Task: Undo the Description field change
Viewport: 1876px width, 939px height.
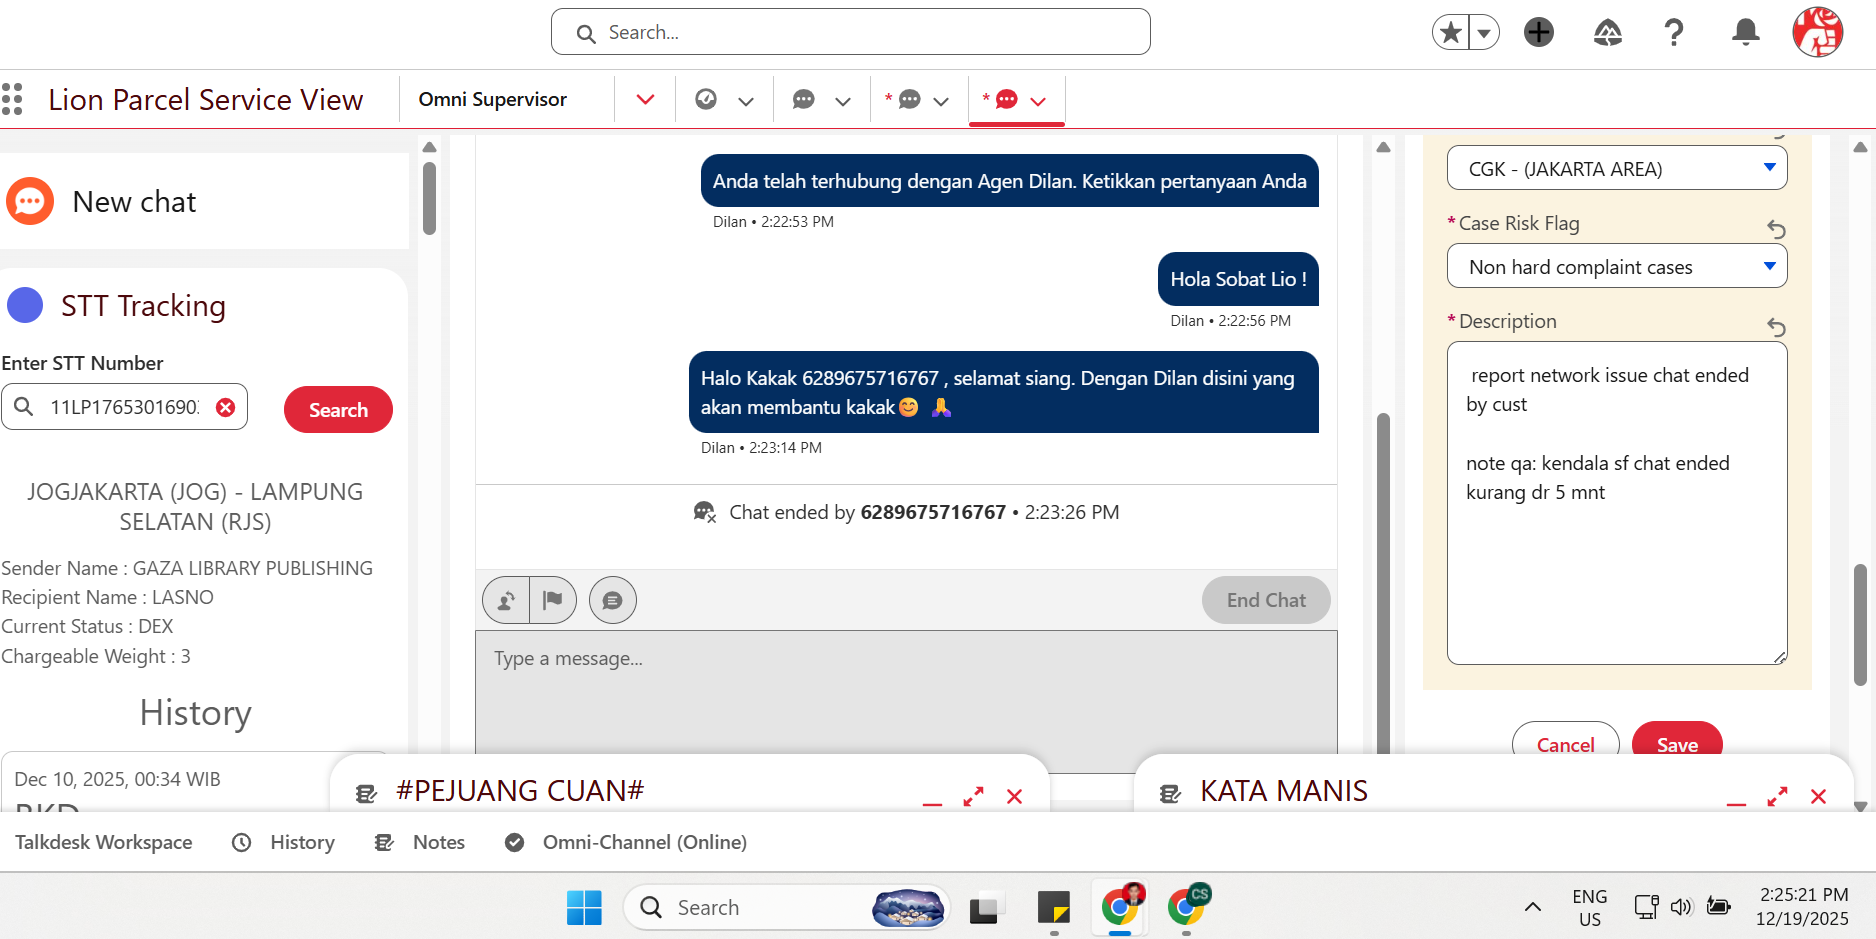Action: [1776, 327]
